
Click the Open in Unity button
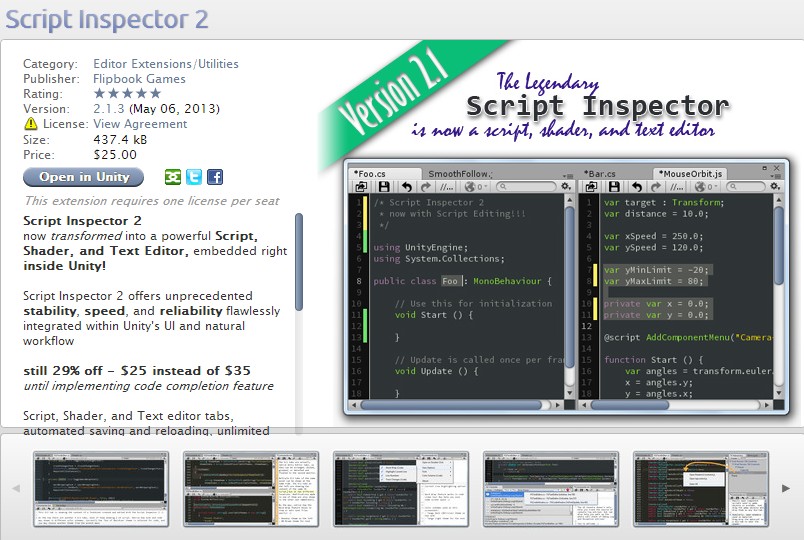point(84,177)
